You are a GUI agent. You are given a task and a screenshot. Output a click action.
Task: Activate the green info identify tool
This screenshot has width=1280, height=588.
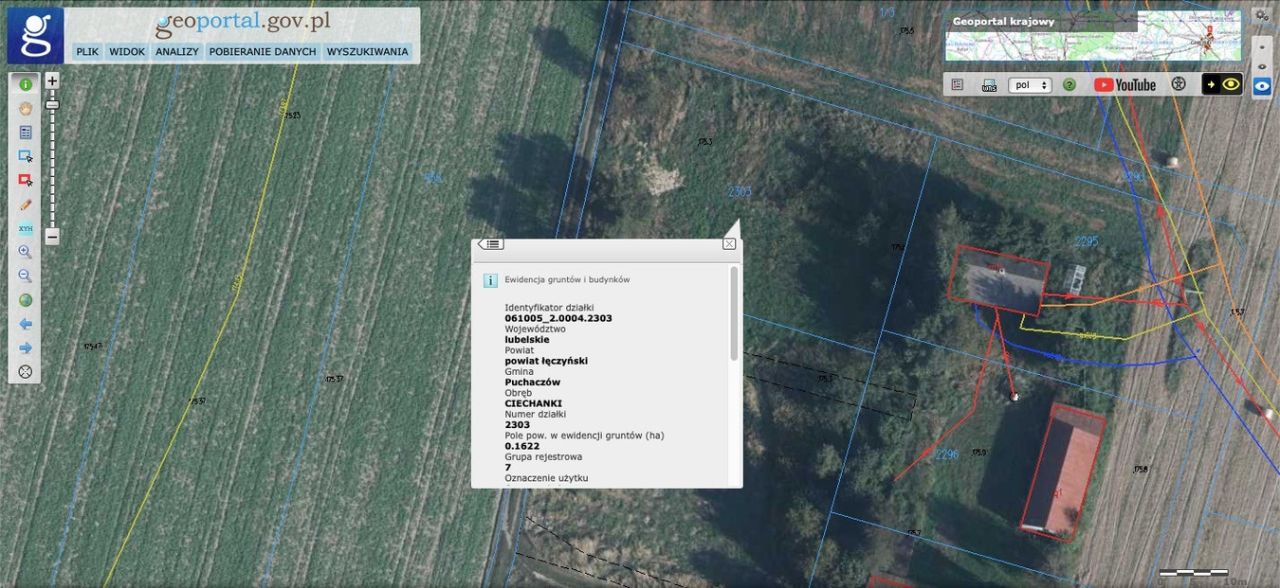tap(25, 84)
